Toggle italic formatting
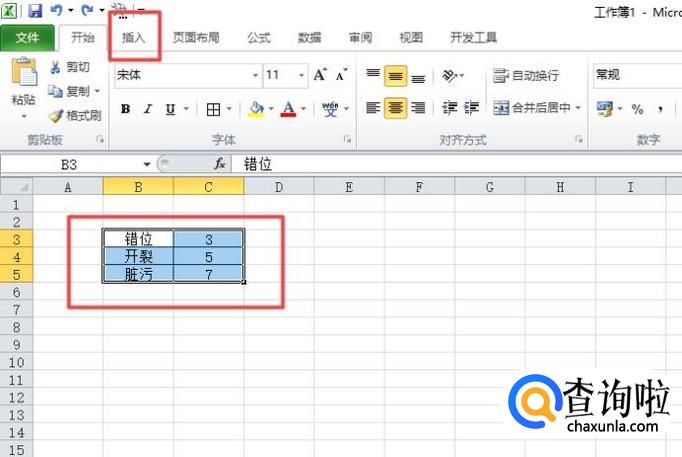The height and width of the screenshot is (457, 682). [x=148, y=109]
